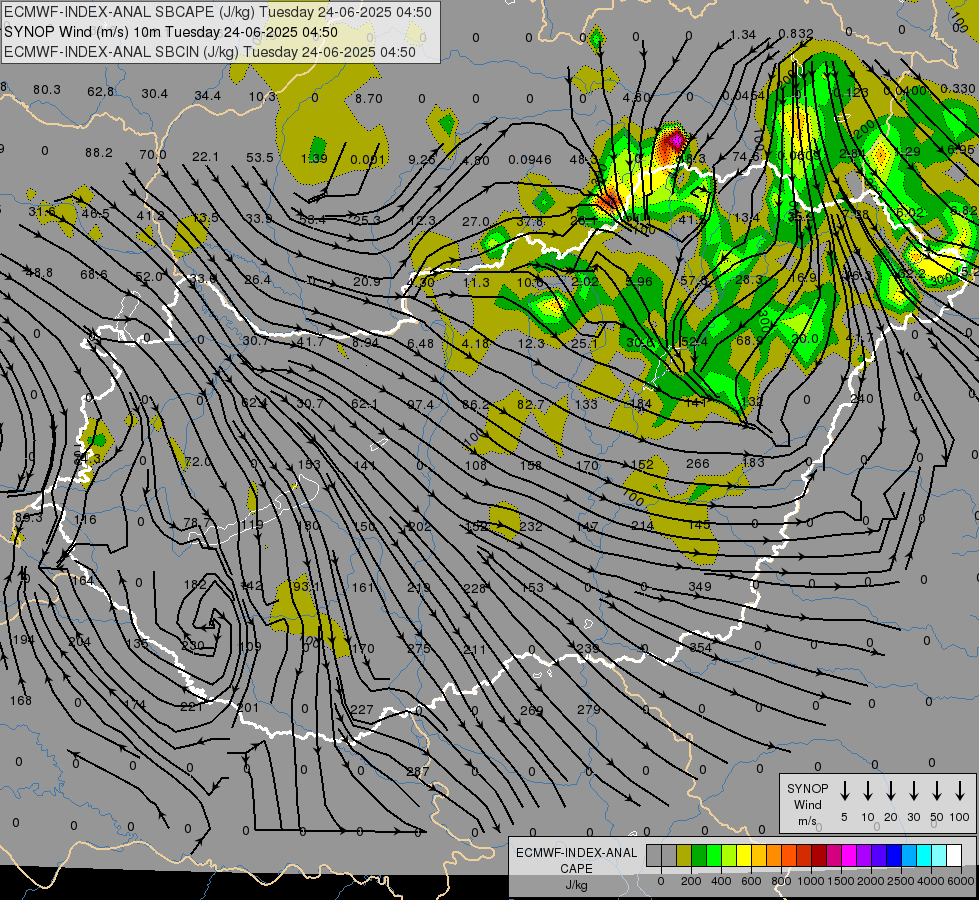The width and height of the screenshot is (979, 900).
Task: Click the map value 349
Action: point(699,586)
